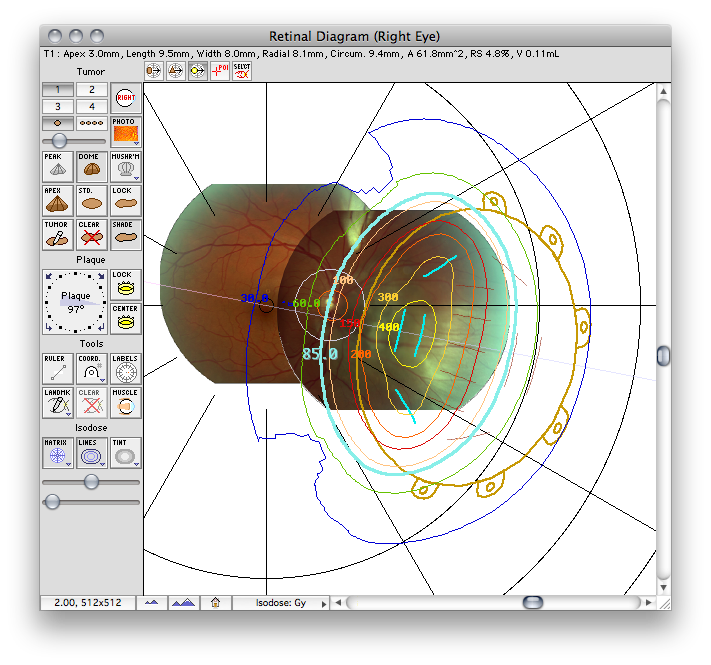Adjust the tumor photo opacity slider
The height and width of the screenshot is (665, 711).
point(59,141)
